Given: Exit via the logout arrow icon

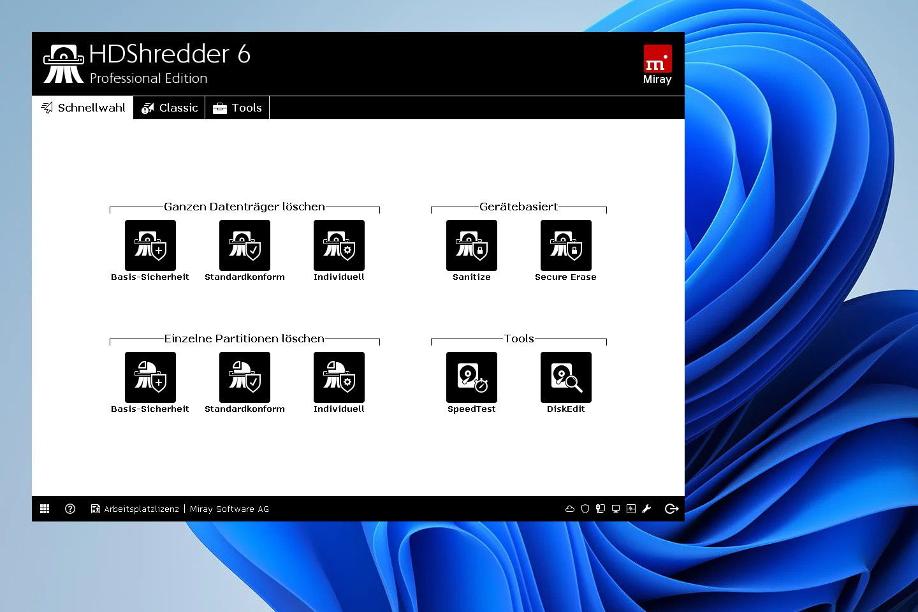Looking at the screenshot, I should 672,509.
